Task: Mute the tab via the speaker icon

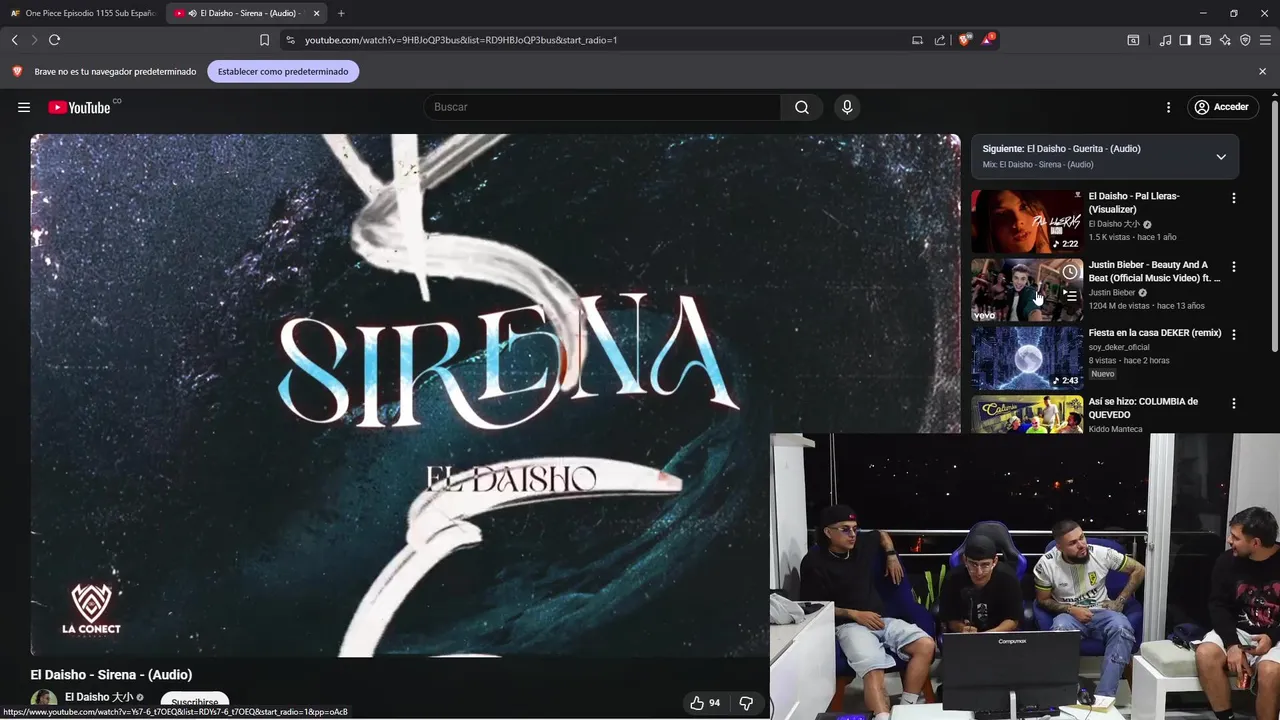Action: [x=192, y=13]
